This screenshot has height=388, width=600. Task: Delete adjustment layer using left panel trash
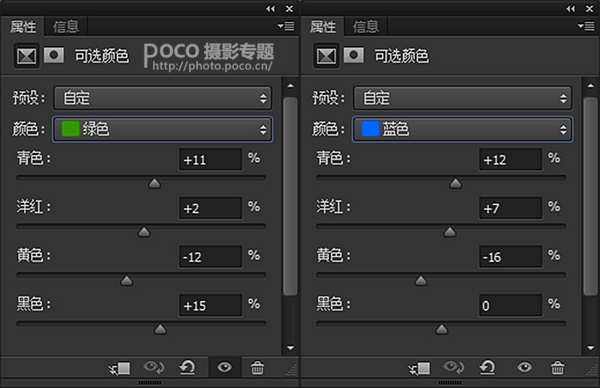[x=257, y=368]
